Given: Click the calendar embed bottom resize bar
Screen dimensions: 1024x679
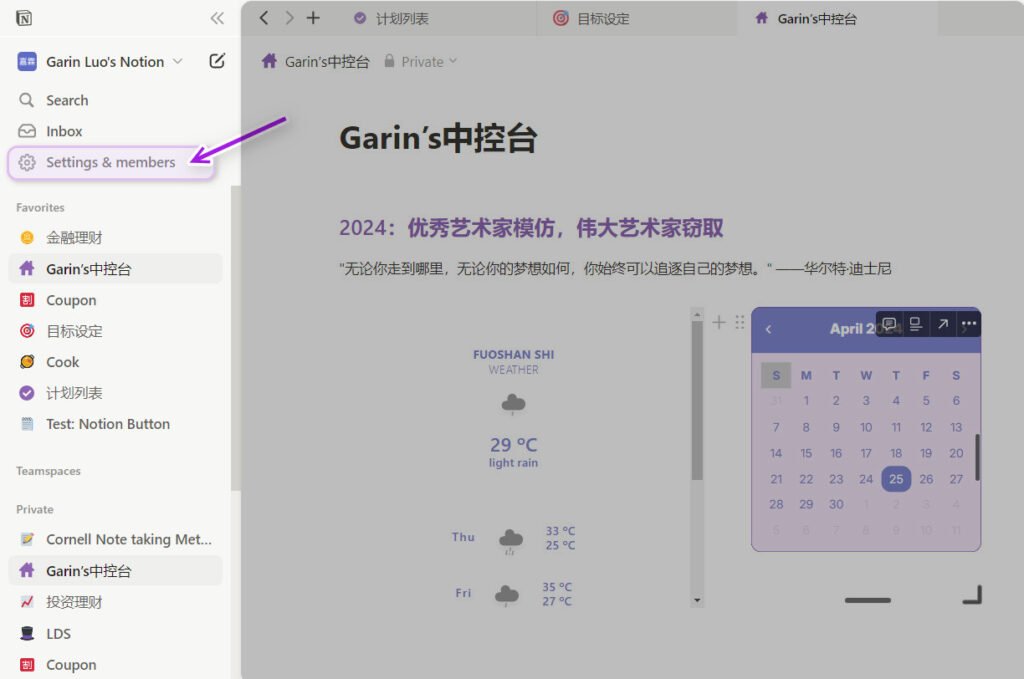Looking at the screenshot, I should click(867, 600).
